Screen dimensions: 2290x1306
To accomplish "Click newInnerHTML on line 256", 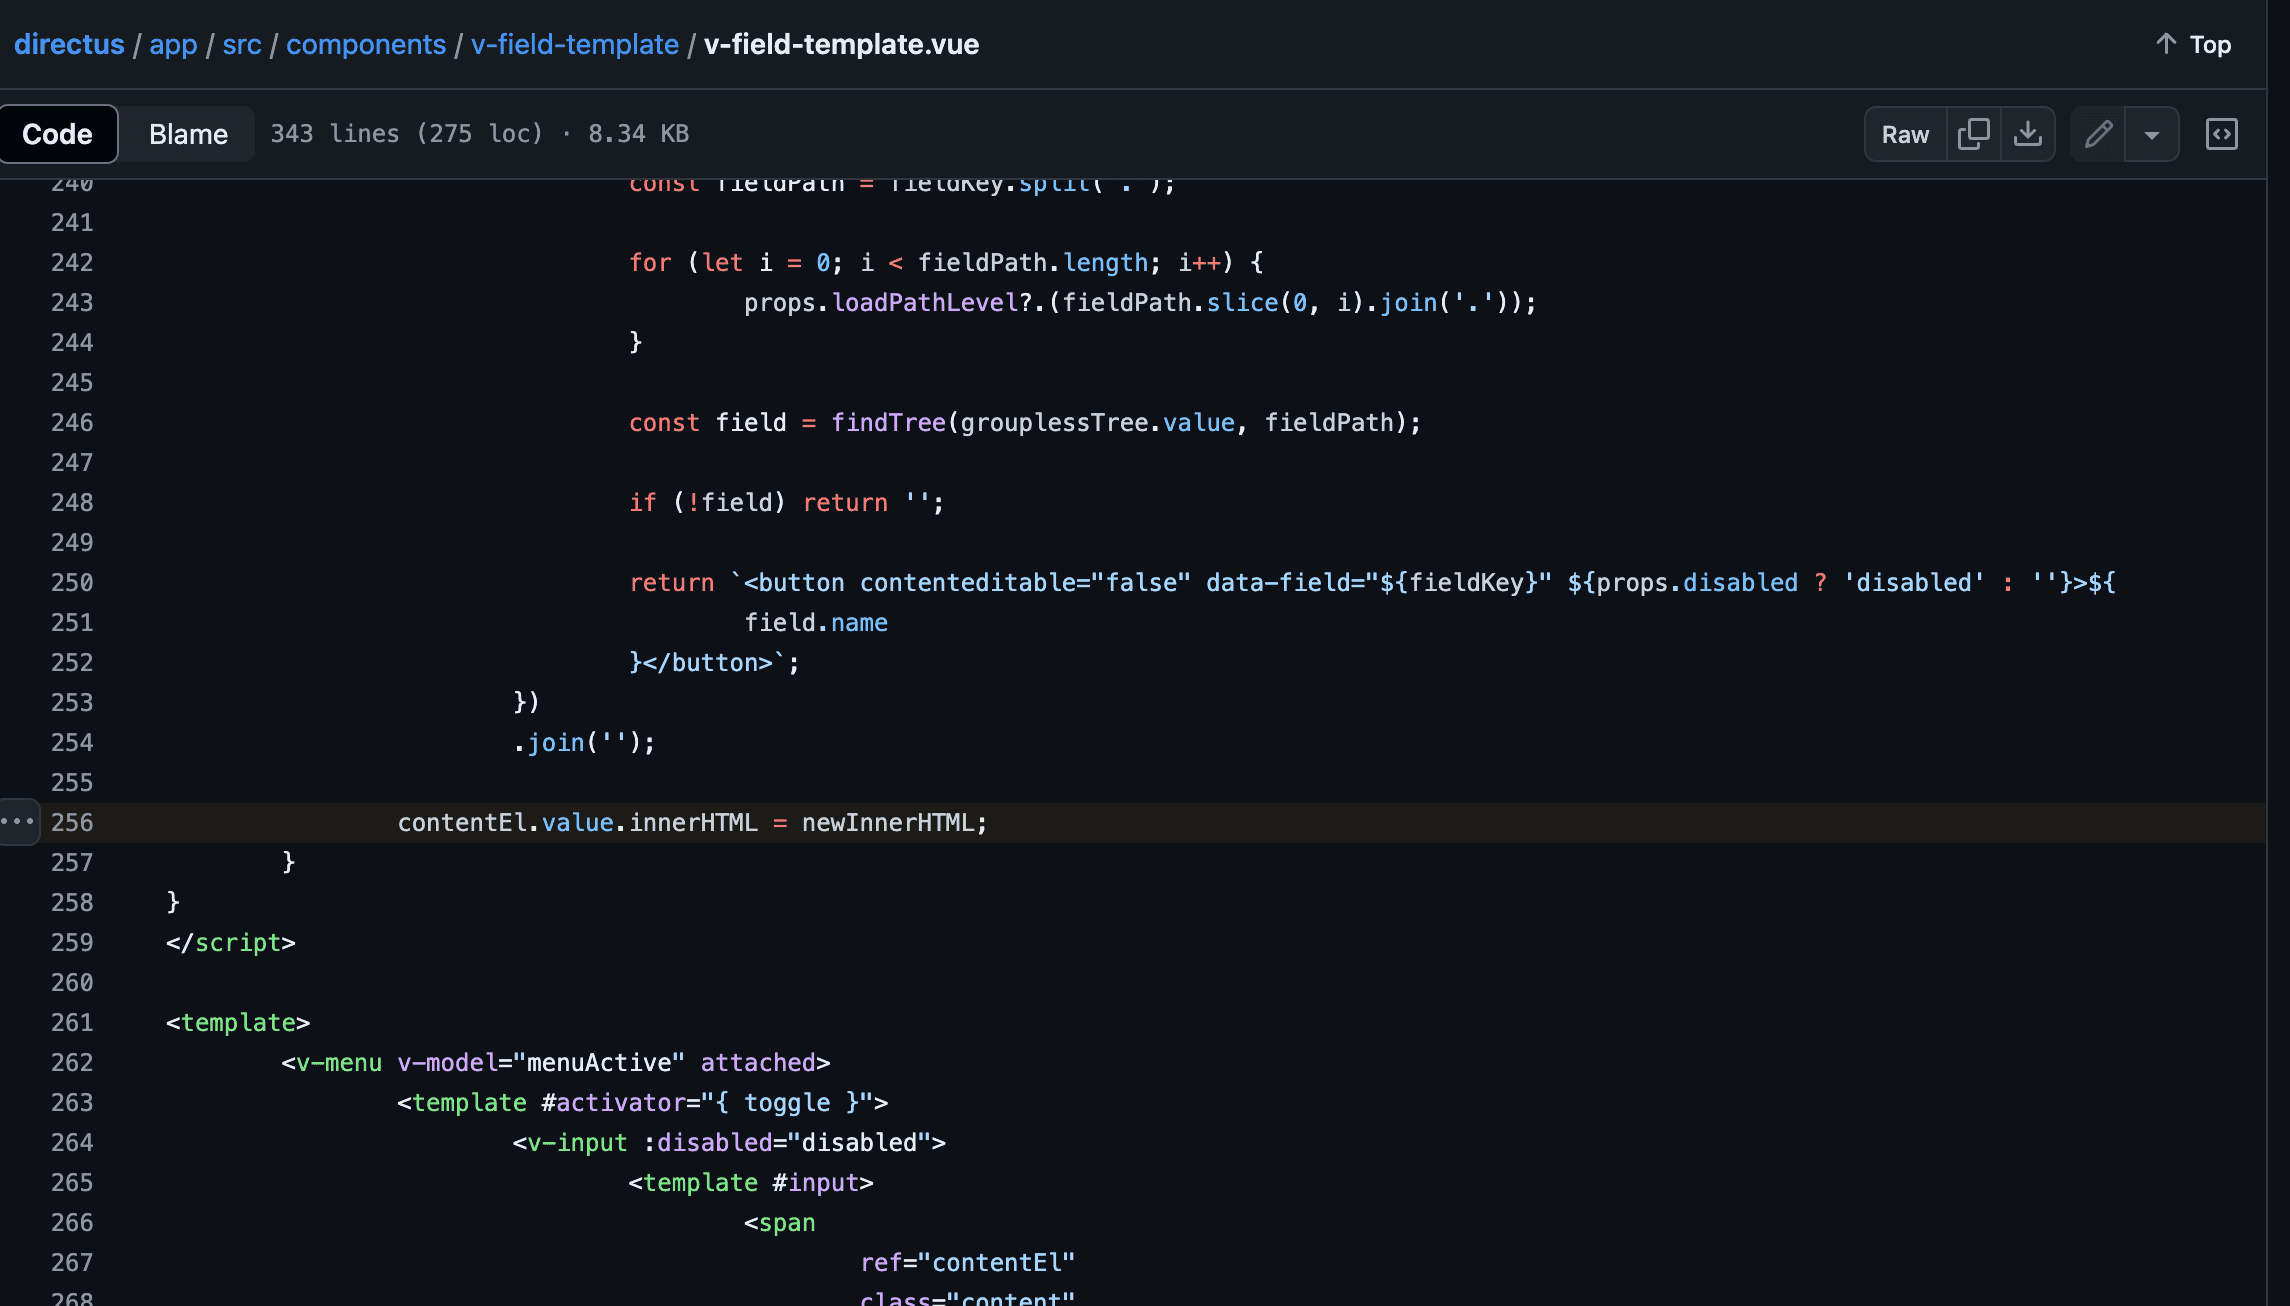I will pos(888,822).
